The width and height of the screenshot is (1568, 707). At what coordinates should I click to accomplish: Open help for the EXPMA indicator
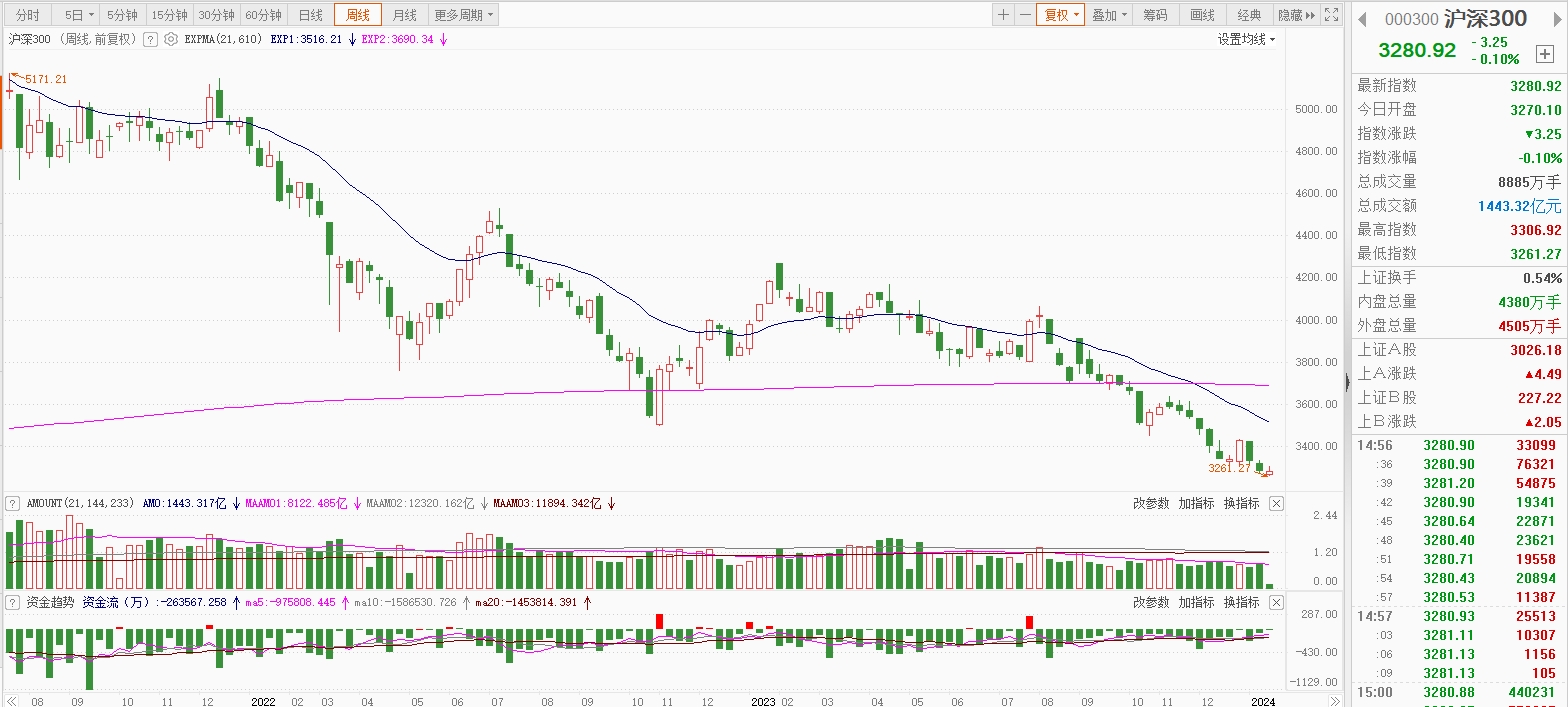pos(151,39)
